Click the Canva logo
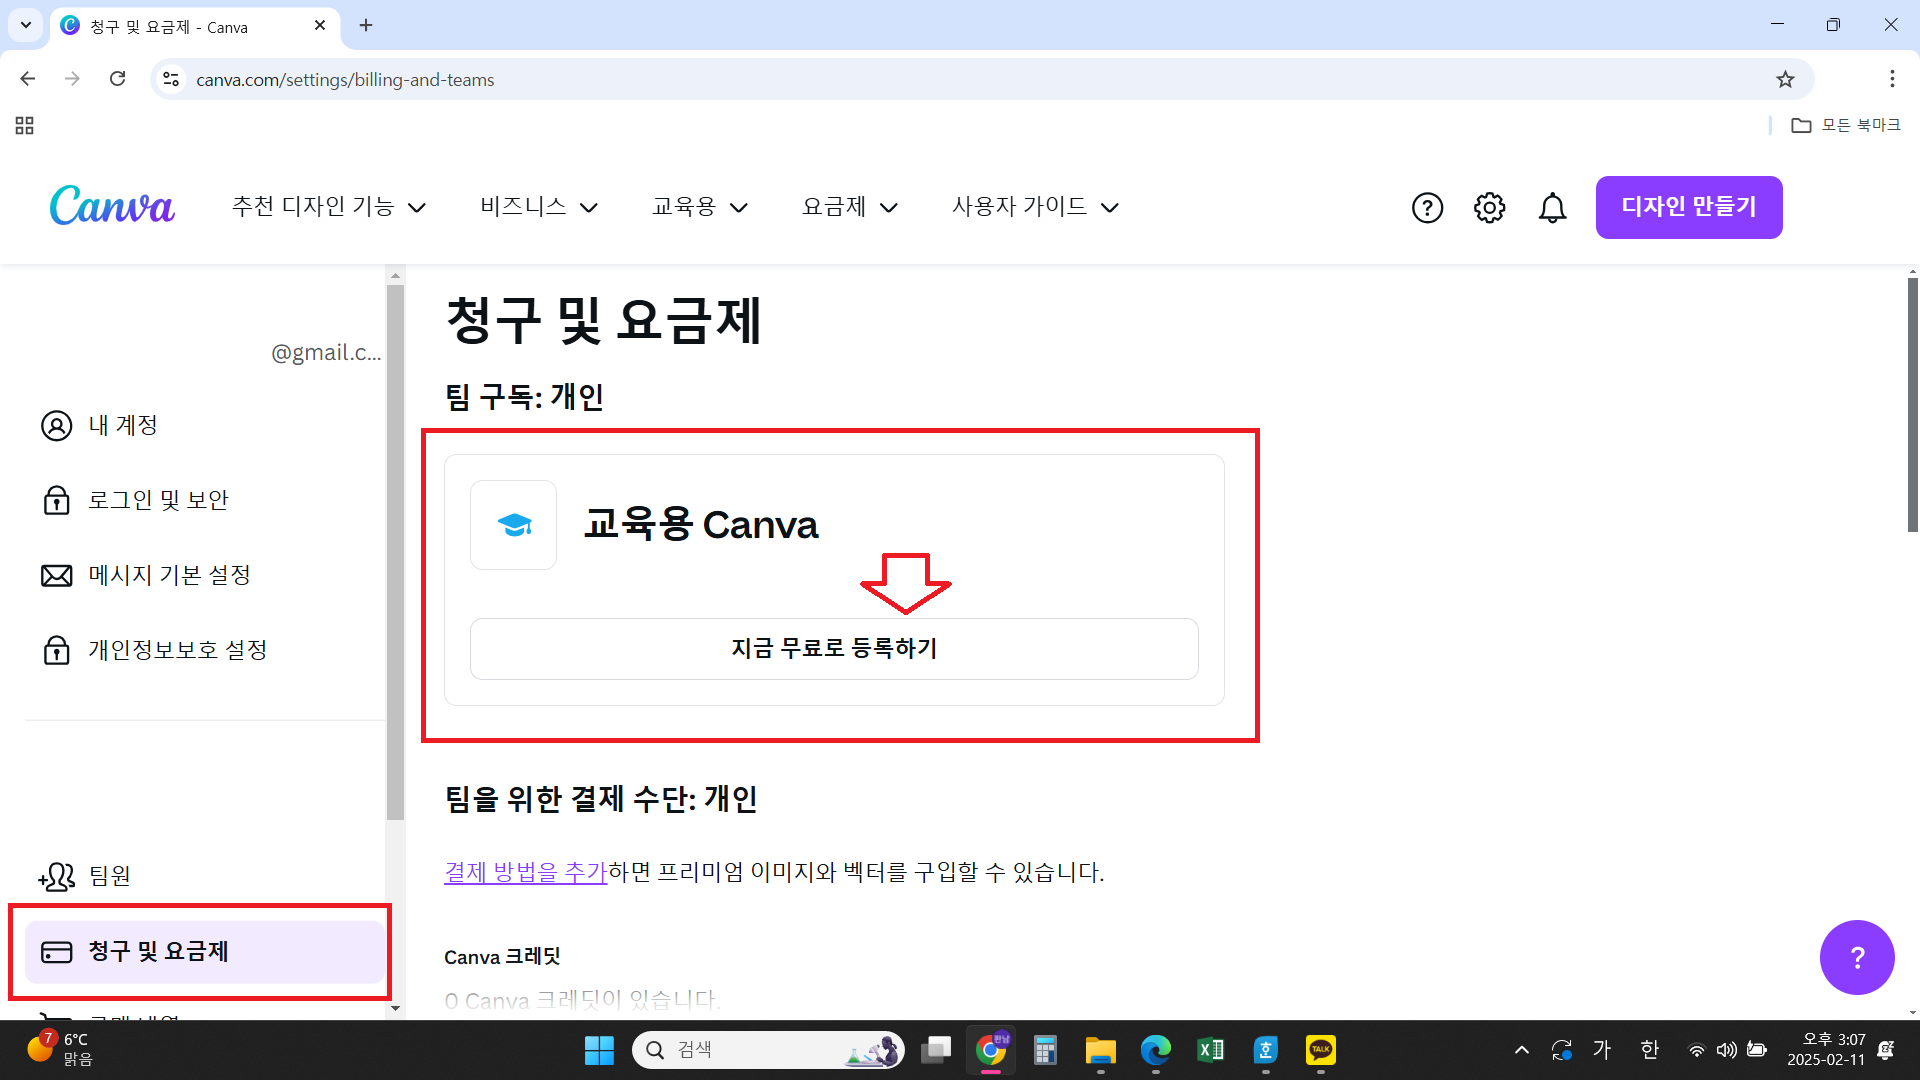Image resolution: width=1920 pixels, height=1080 pixels. coord(111,206)
